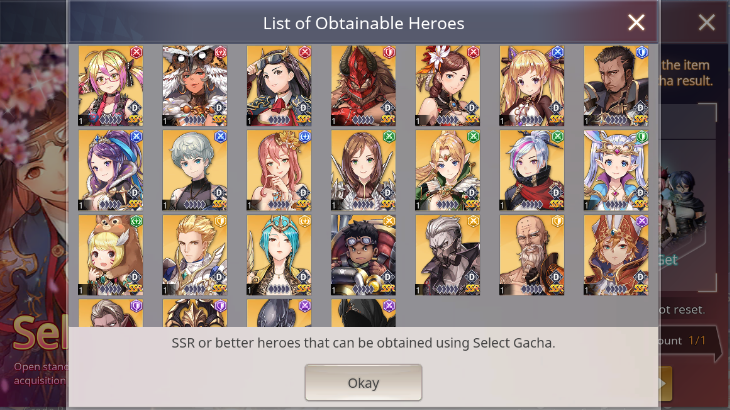This screenshot has height=410, width=730.
Task: Open the dark-skinned armored man hero card
Action: click(x=616, y=86)
